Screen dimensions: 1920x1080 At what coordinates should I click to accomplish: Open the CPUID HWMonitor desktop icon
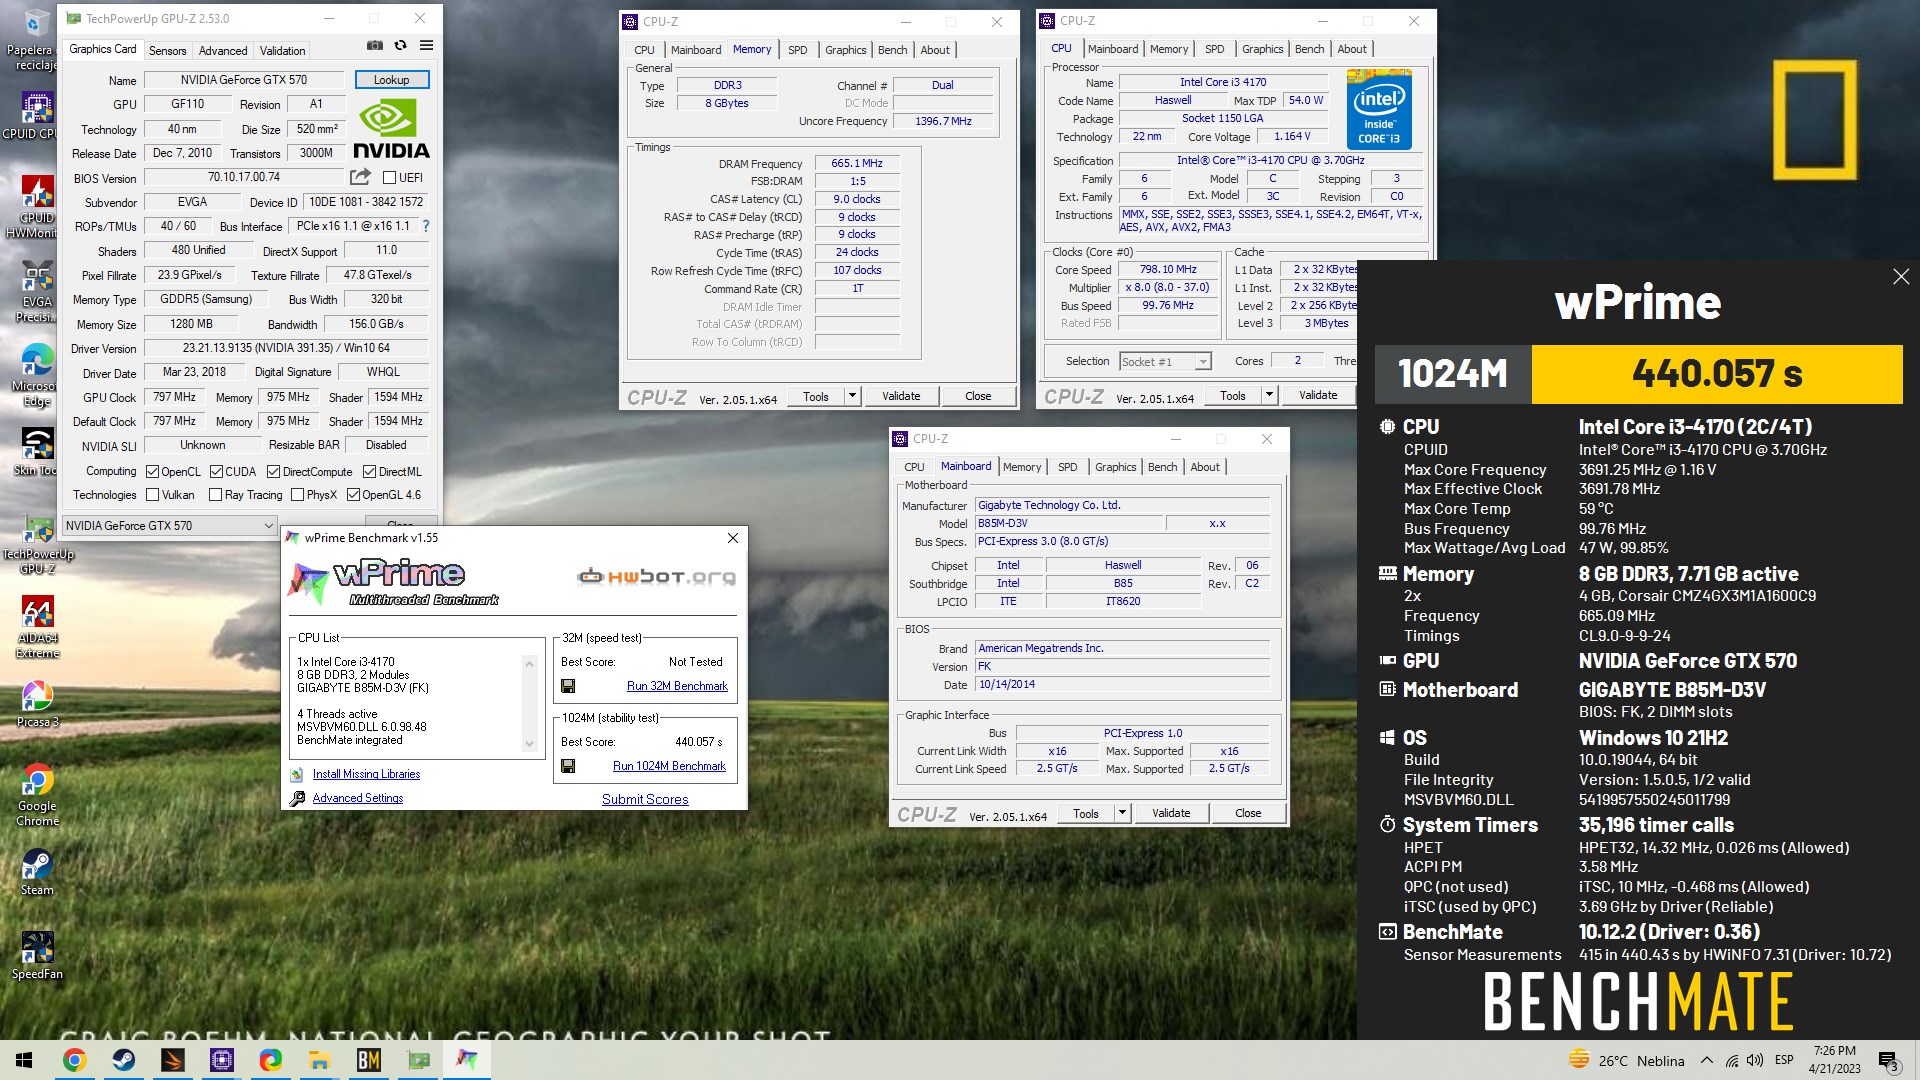pyautogui.click(x=36, y=207)
